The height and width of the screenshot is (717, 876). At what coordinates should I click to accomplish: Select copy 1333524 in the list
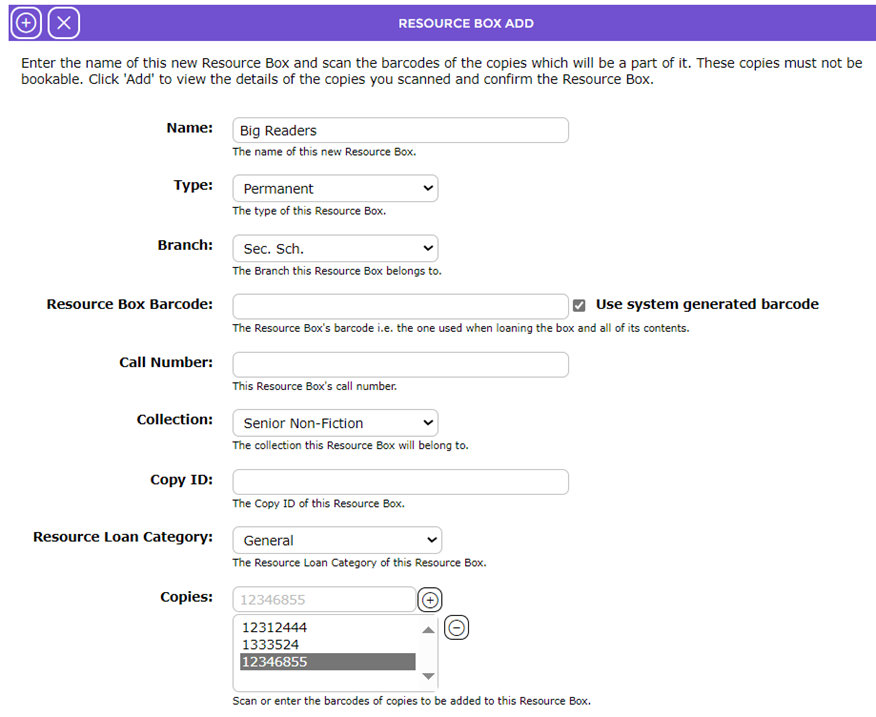click(328, 645)
